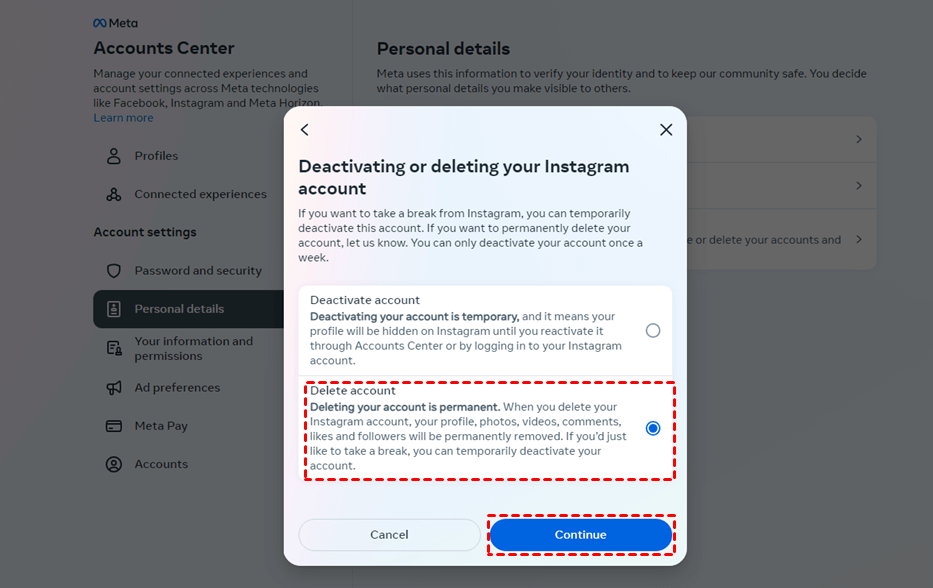This screenshot has height=588, width=933.
Task: Open Your information and permissions
Action: point(193,348)
